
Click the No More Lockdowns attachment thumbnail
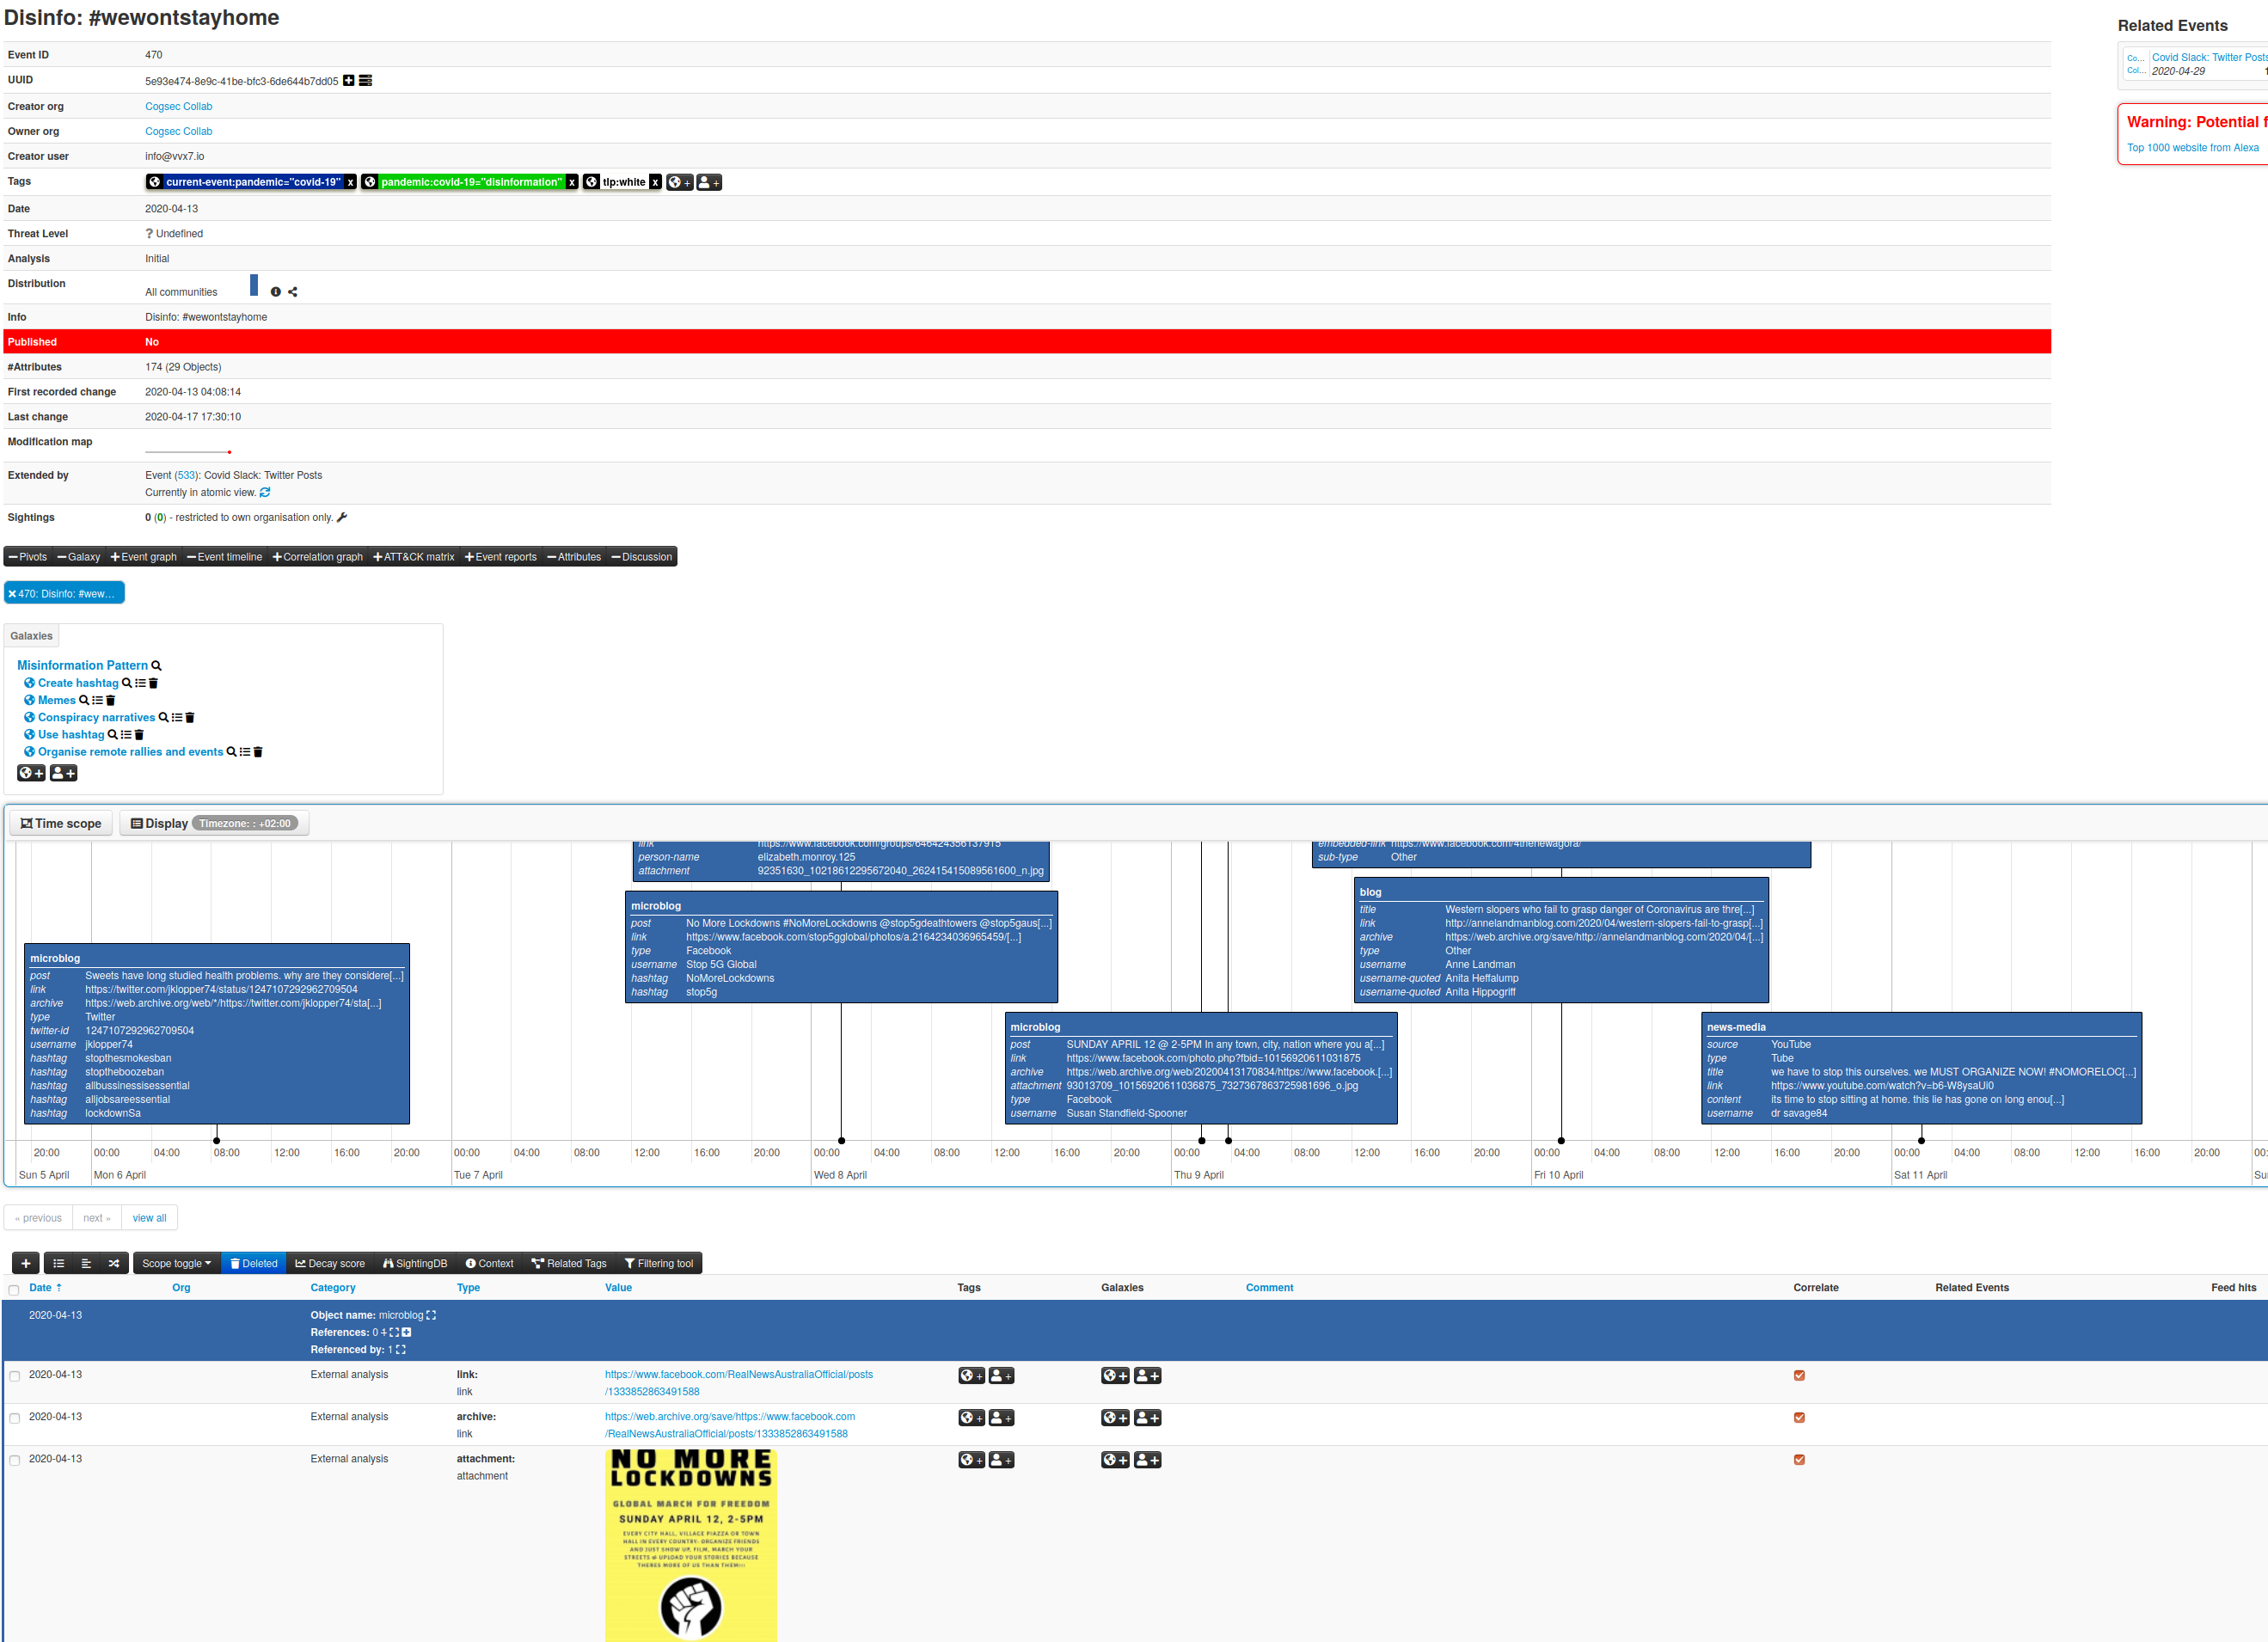pyautogui.click(x=690, y=1543)
